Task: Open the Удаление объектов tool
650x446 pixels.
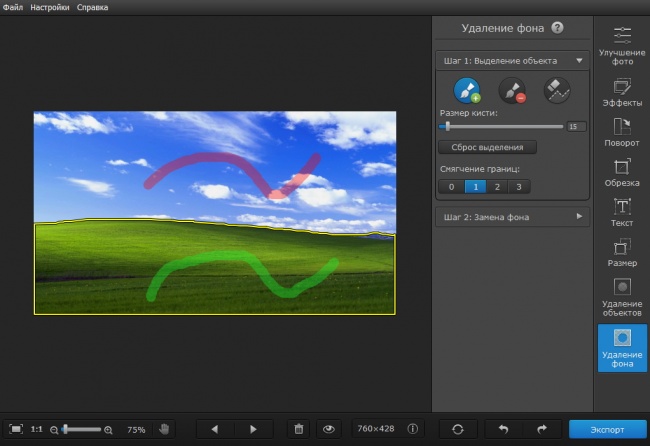Action: click(x=622, y=297)
